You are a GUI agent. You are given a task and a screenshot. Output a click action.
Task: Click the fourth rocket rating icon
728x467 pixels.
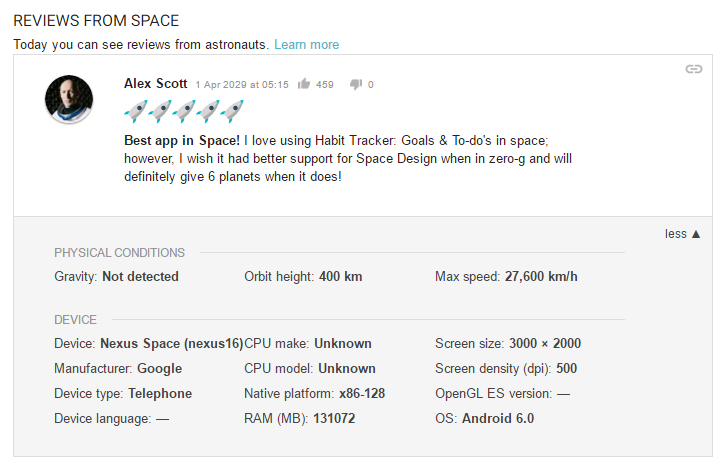pos(208,111)
